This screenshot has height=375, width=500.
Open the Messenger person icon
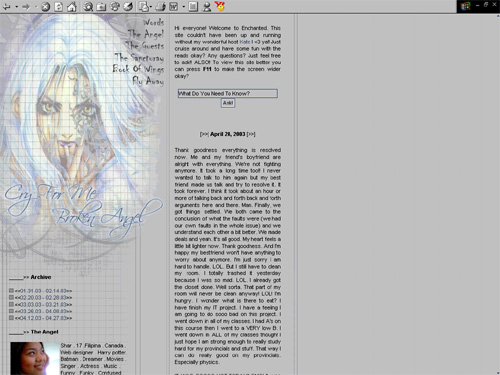coord(207,6)
